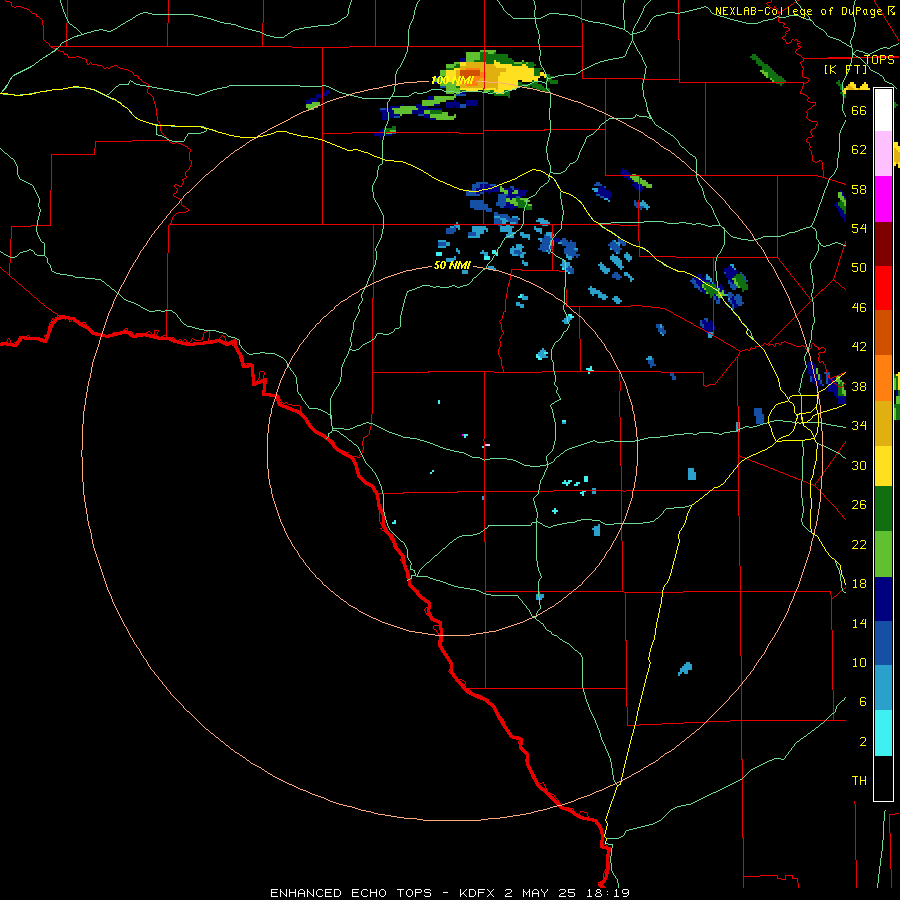Viewport: 900px width, 900px height.
Task: Click the 58 legend value
Action: (859, 189)
